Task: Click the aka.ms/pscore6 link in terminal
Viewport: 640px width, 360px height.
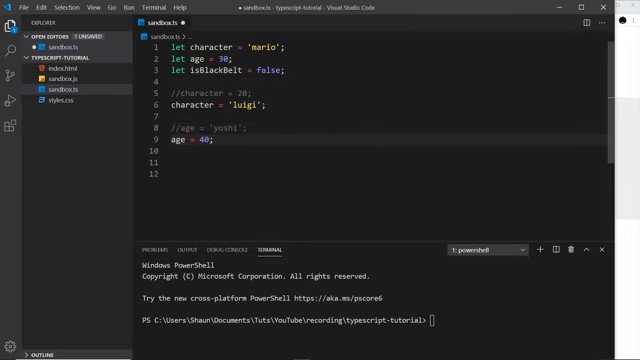Action: tap(338, 298)
